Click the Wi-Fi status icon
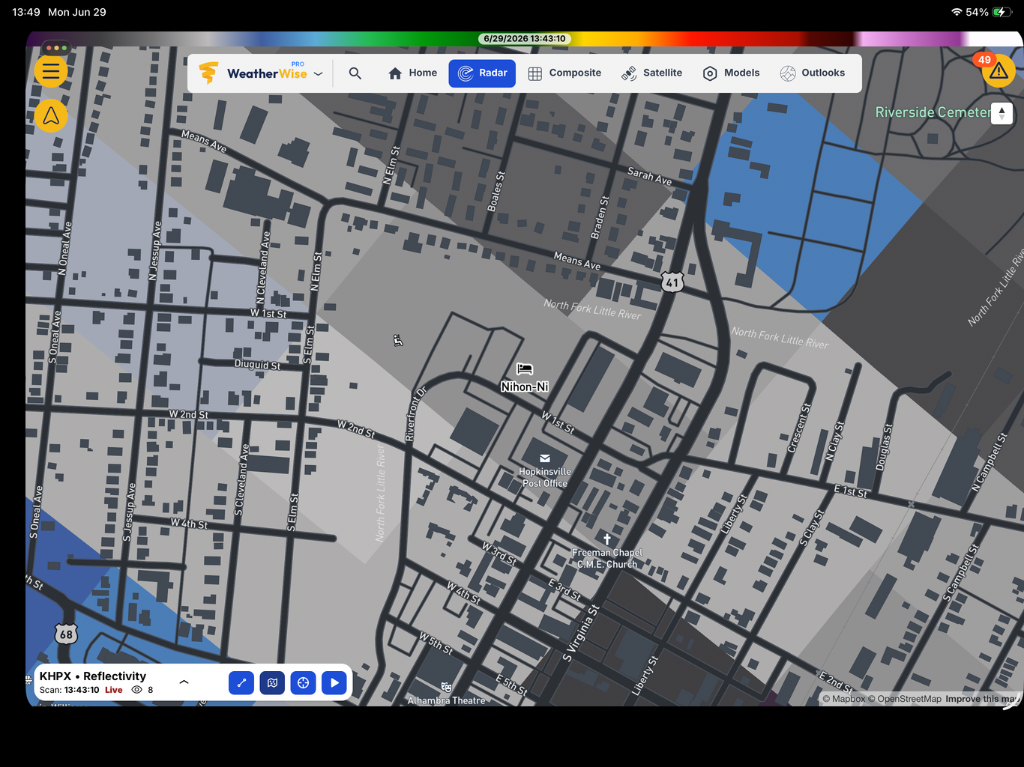The height and width of the screenshot is (767, 1024). 956,12
